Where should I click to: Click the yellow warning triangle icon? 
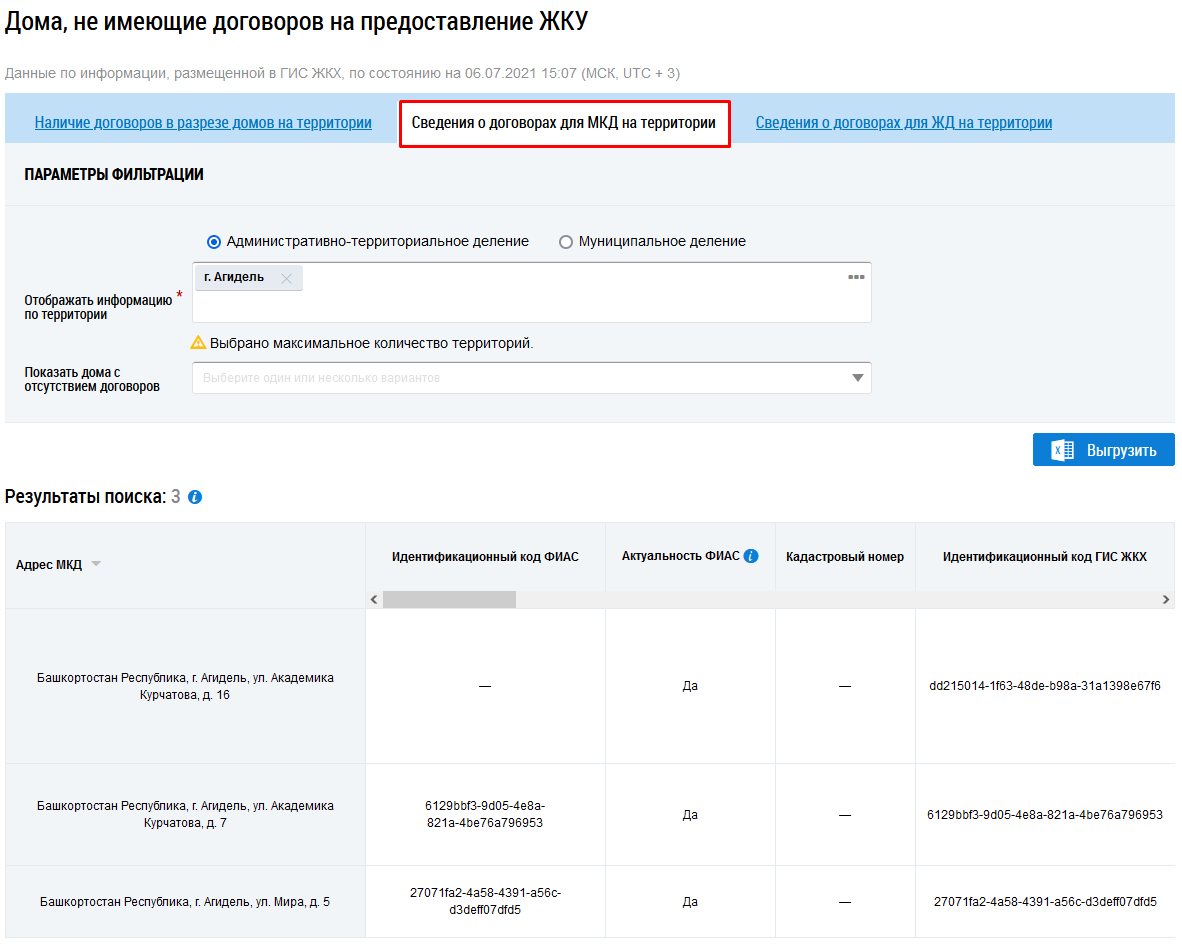198,343
